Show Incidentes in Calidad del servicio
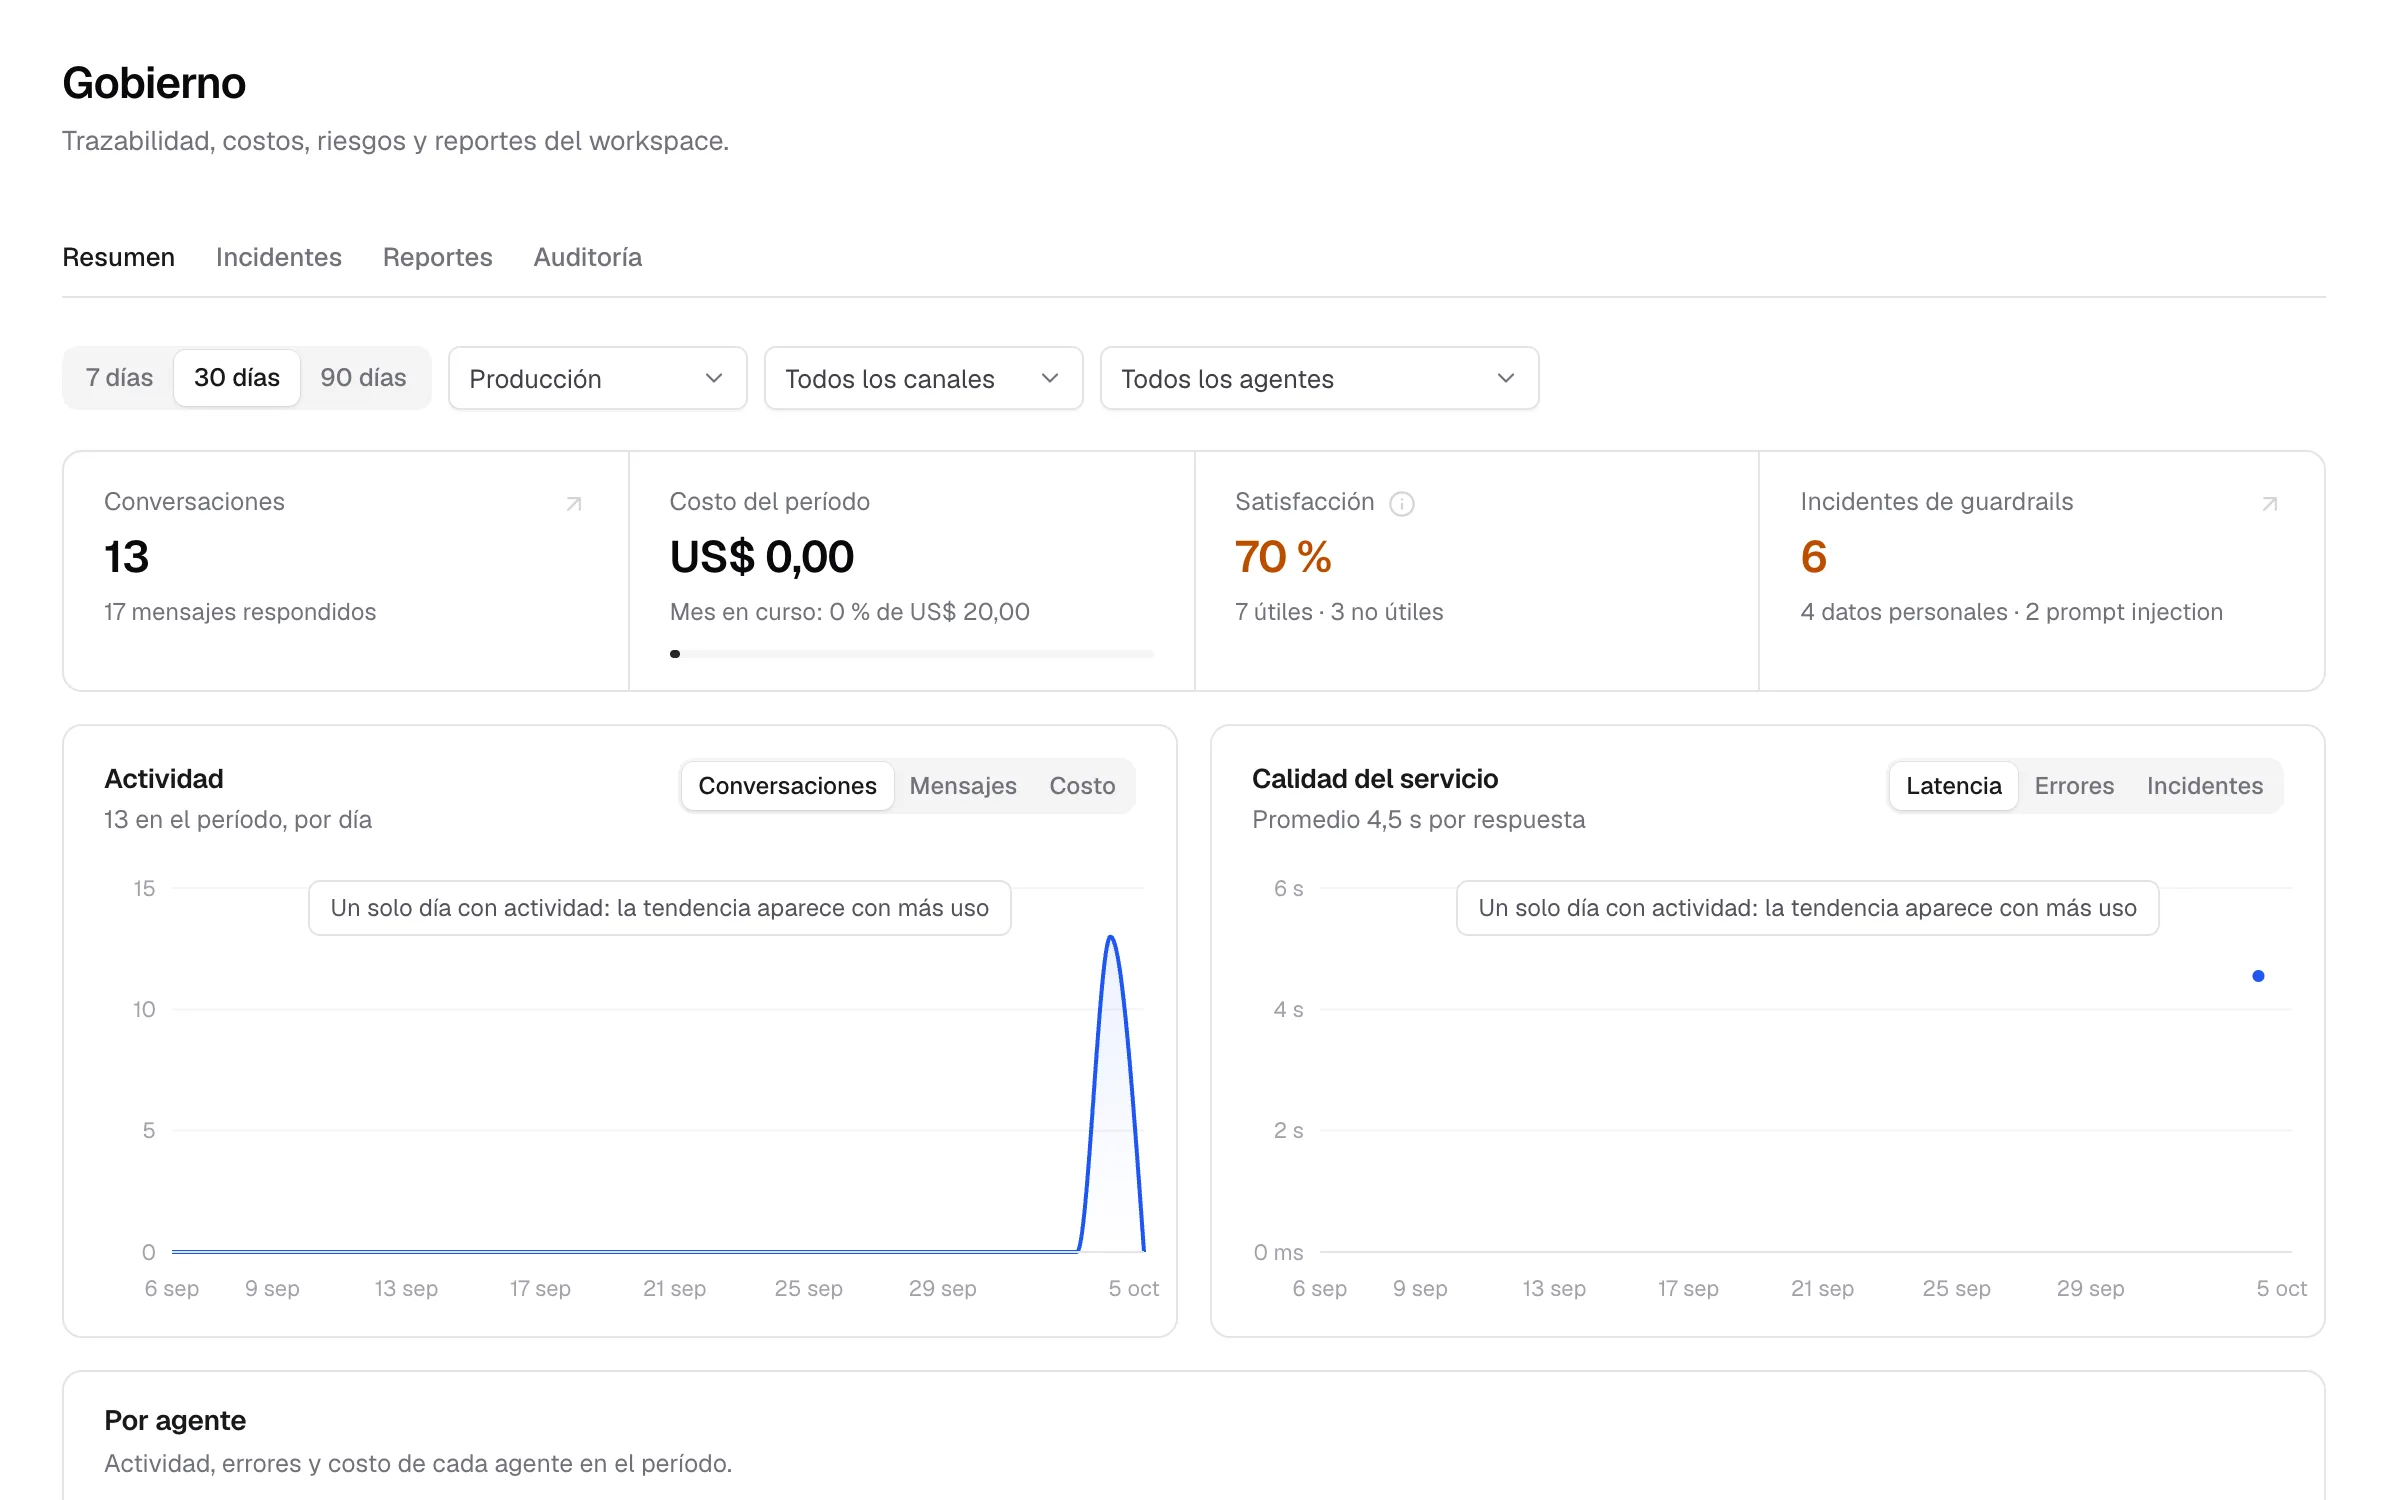This screenshot has height=1500, width=2390. [2204, 786]
